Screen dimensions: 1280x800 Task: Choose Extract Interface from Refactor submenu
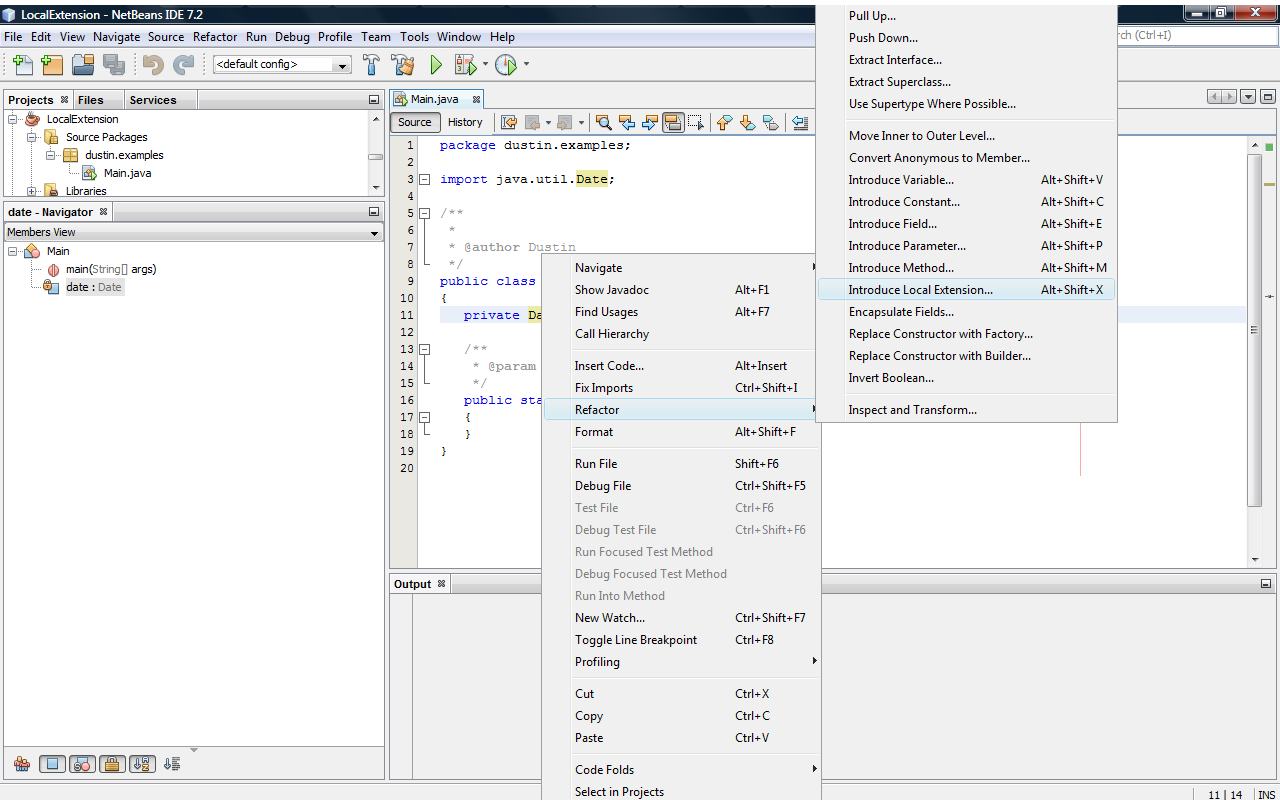click(x=966, y=60)
